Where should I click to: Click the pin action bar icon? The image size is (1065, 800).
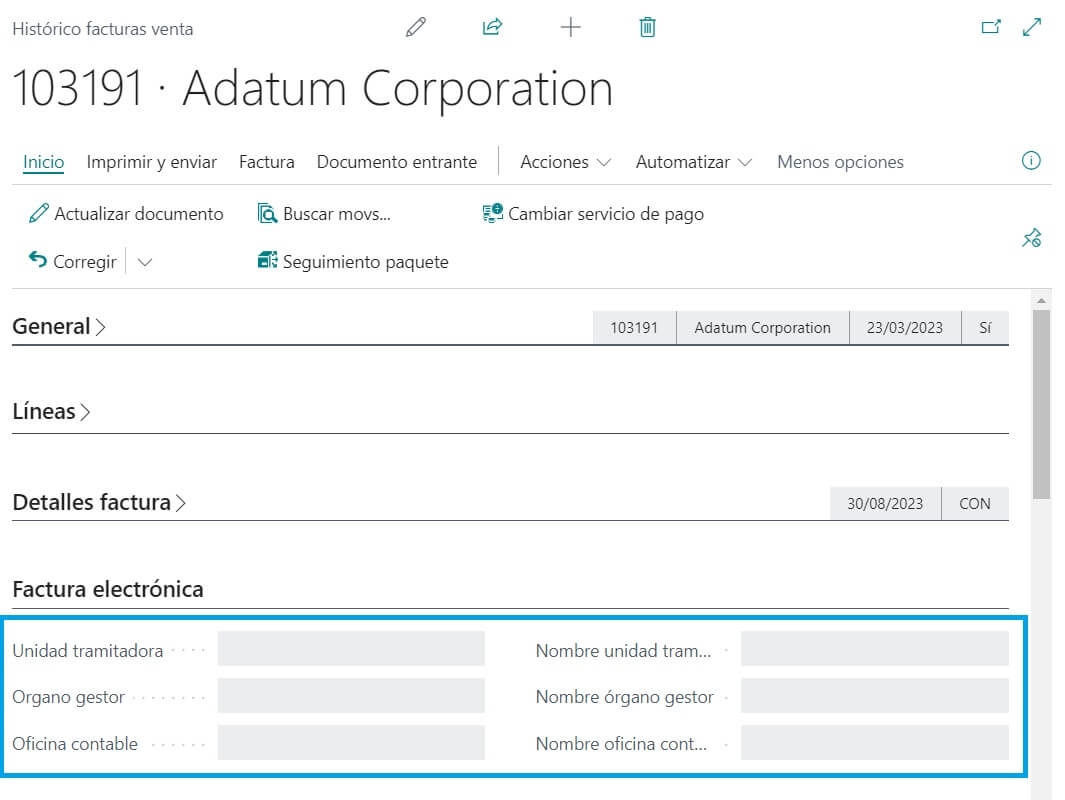pos(1031,238)
